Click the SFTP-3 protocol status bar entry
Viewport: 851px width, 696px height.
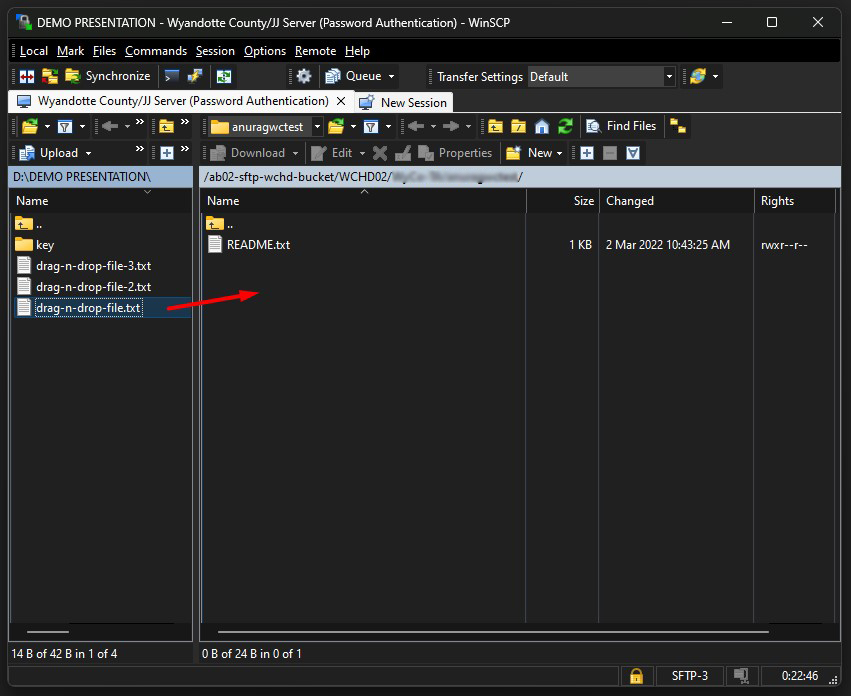coord(689,676)
